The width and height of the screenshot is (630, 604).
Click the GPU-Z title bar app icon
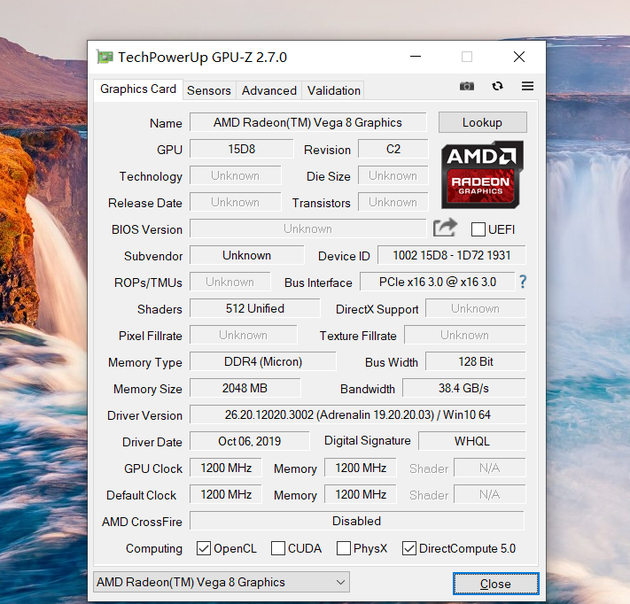coord(104,57)
